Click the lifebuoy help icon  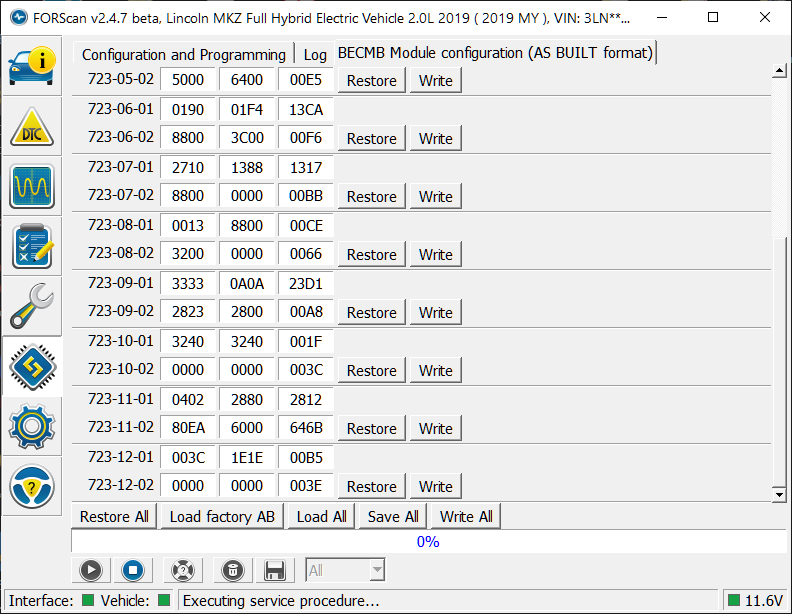click(x=183, y=571)
